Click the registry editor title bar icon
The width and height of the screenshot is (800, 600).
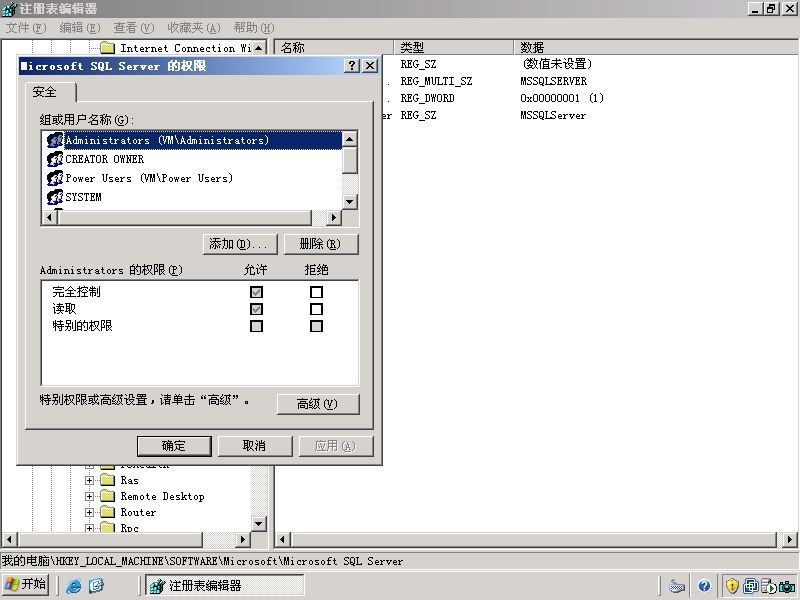pyautogui.click(x=9, y=9)
